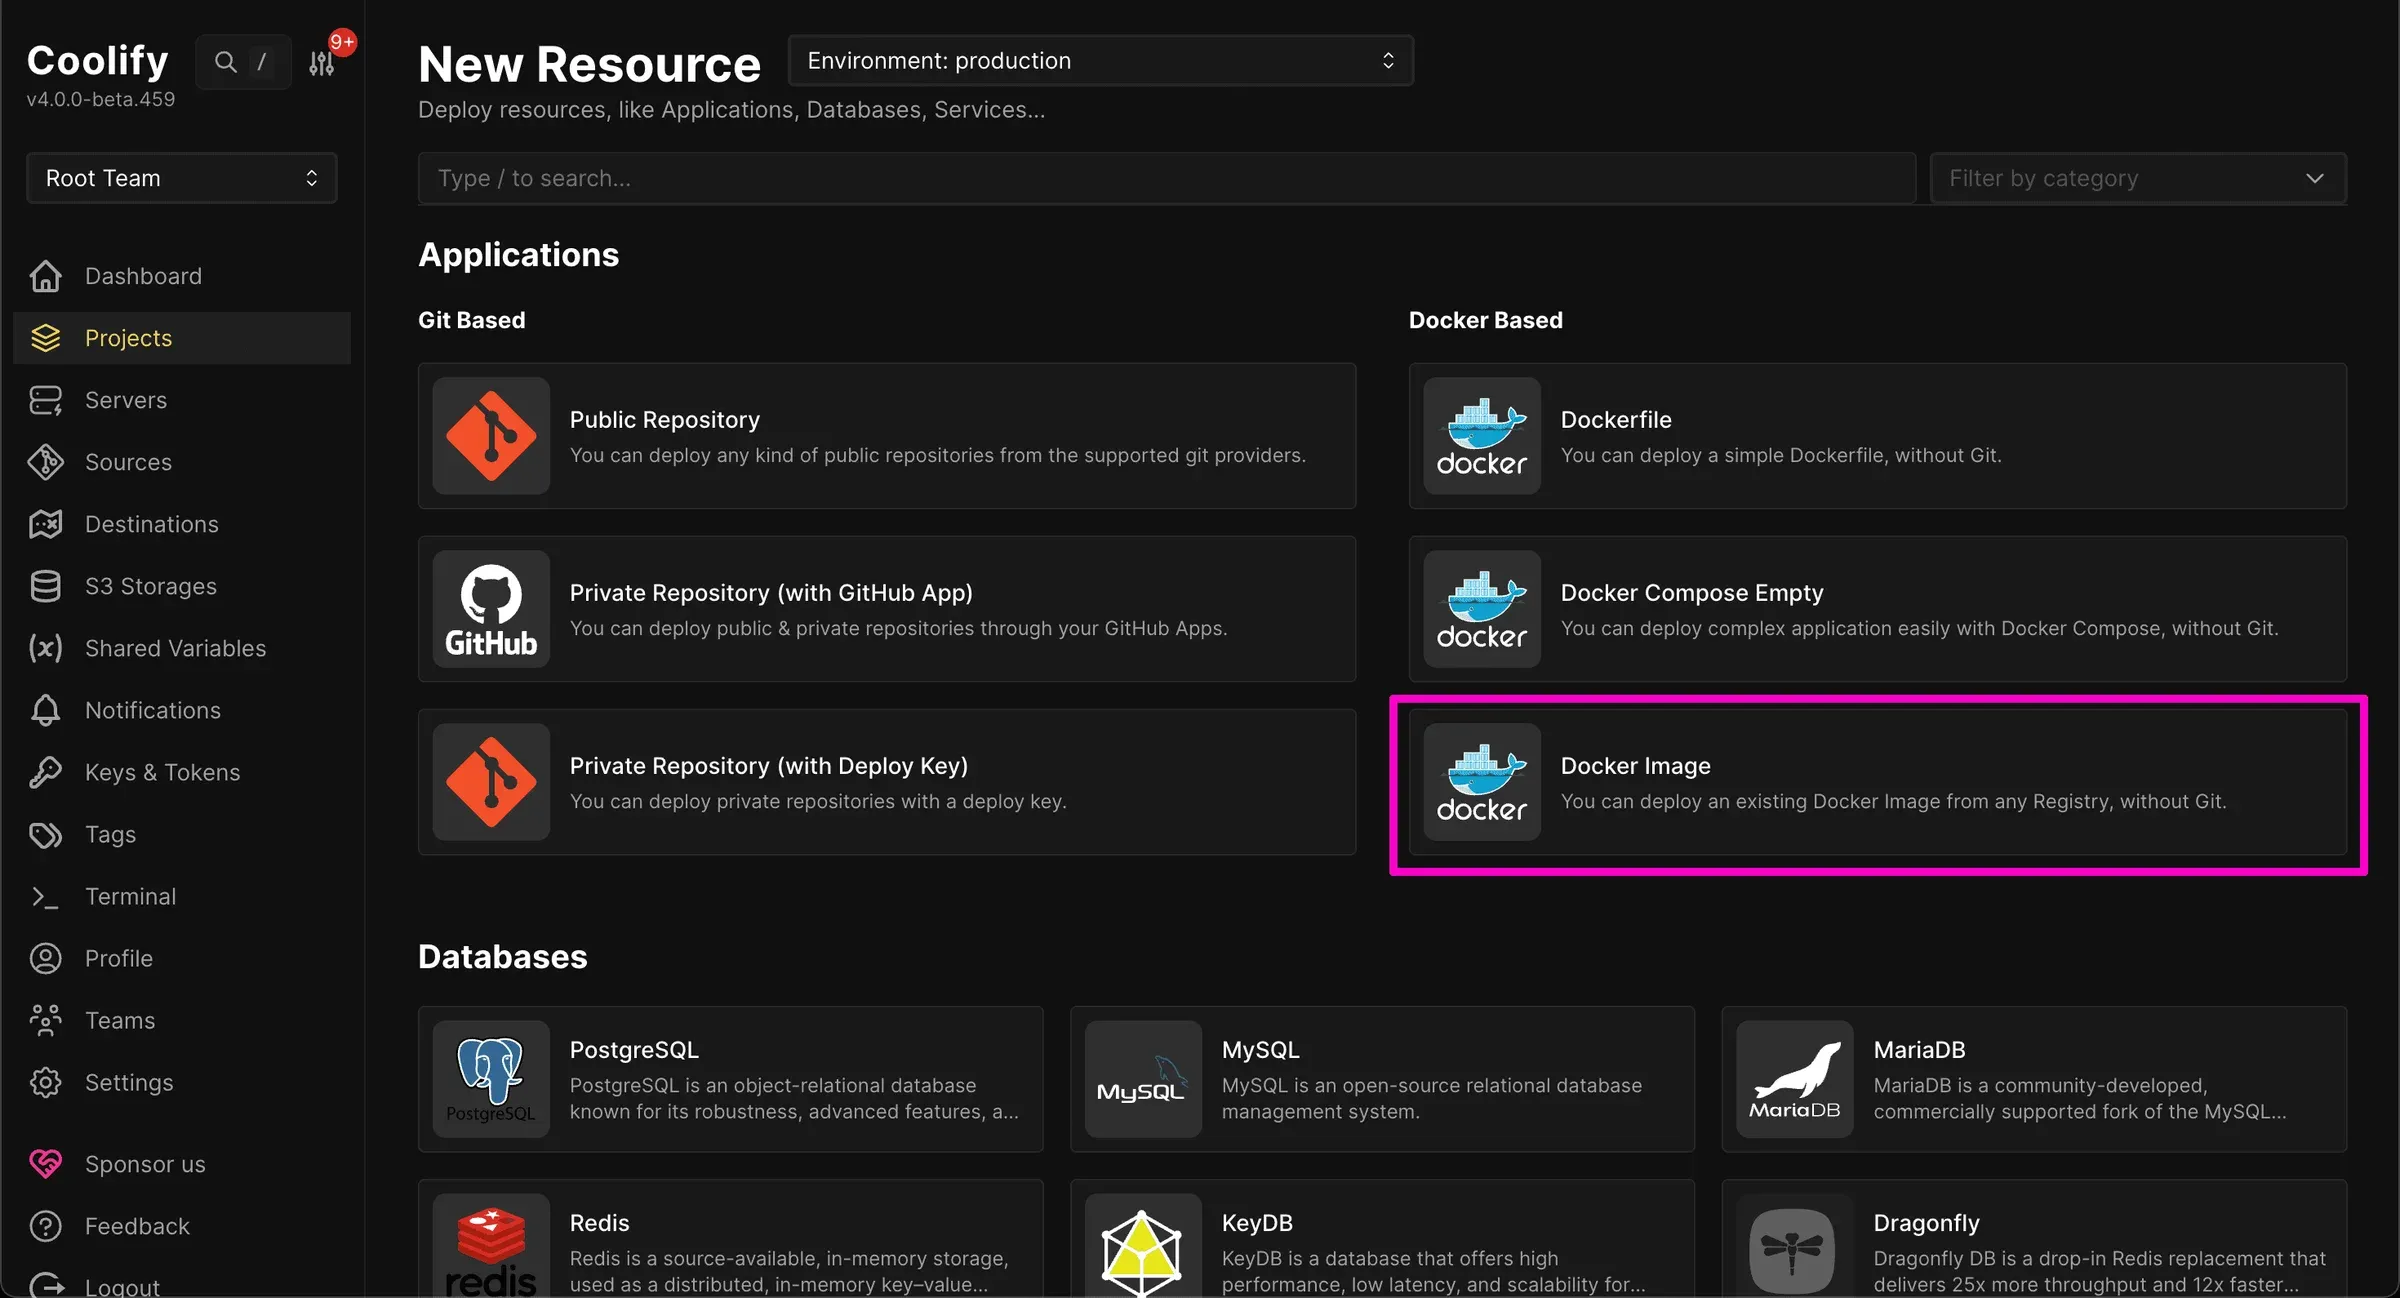The width and height of the screenshot is (2400, 1298).
Task: Click the GitHub logo on Private Repository card
Action: (x=491, y=609)
